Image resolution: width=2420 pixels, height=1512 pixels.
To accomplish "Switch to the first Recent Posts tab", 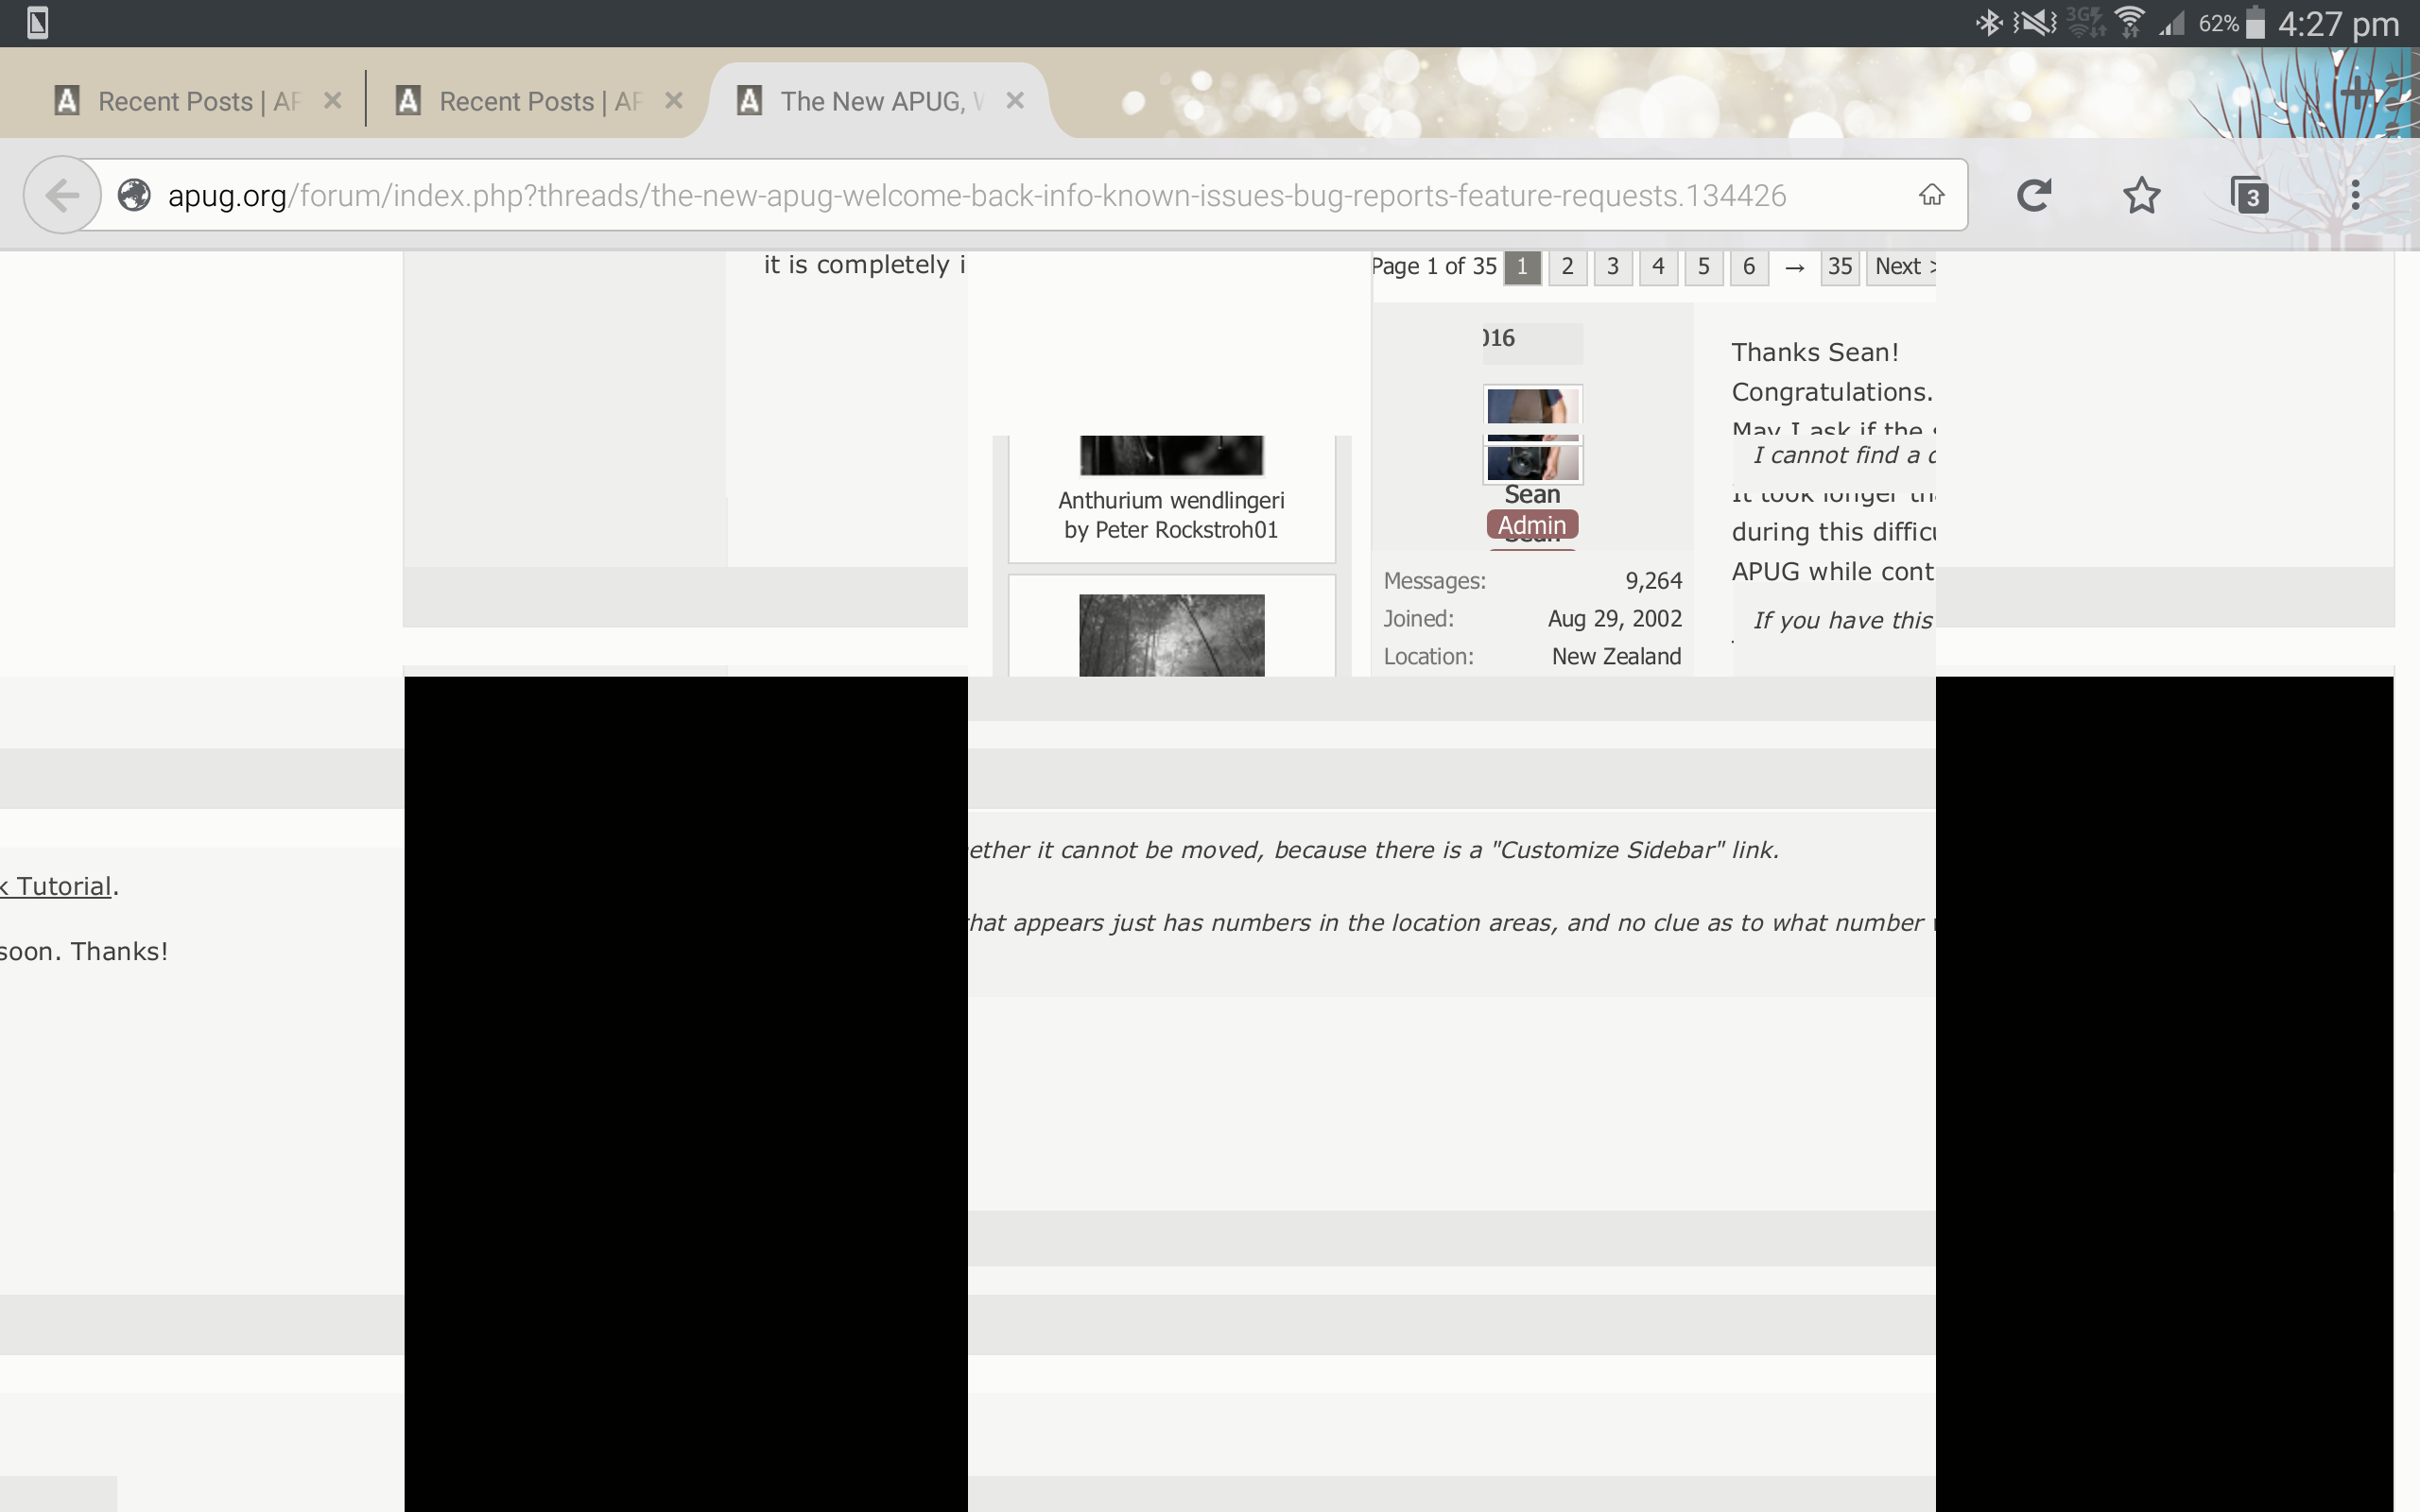I will [x=180, y=100].
